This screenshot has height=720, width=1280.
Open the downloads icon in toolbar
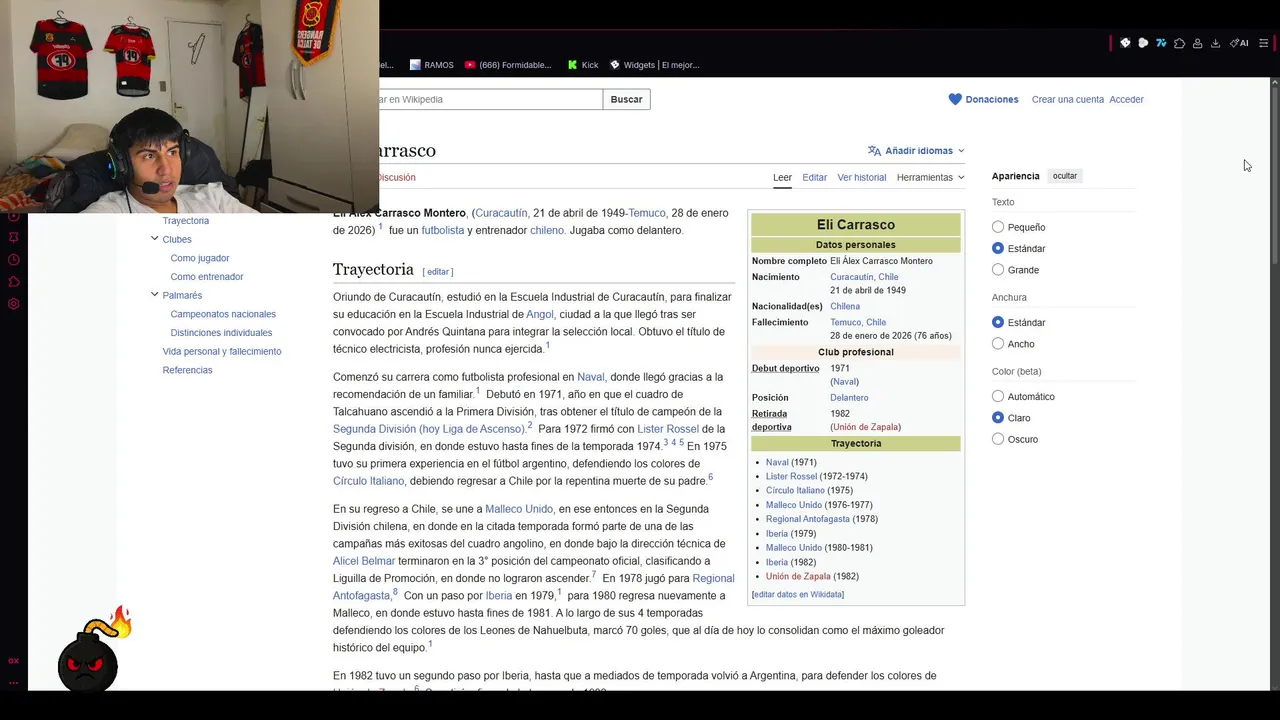pos(1215,43)
